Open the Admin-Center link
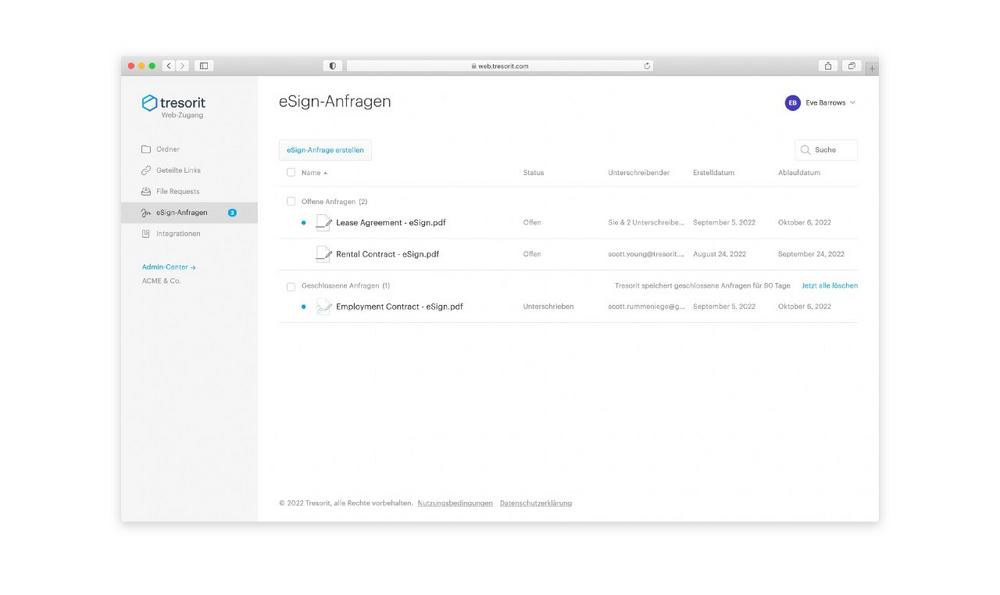This screenshot has width=1000, height=595. pos(168,267)
